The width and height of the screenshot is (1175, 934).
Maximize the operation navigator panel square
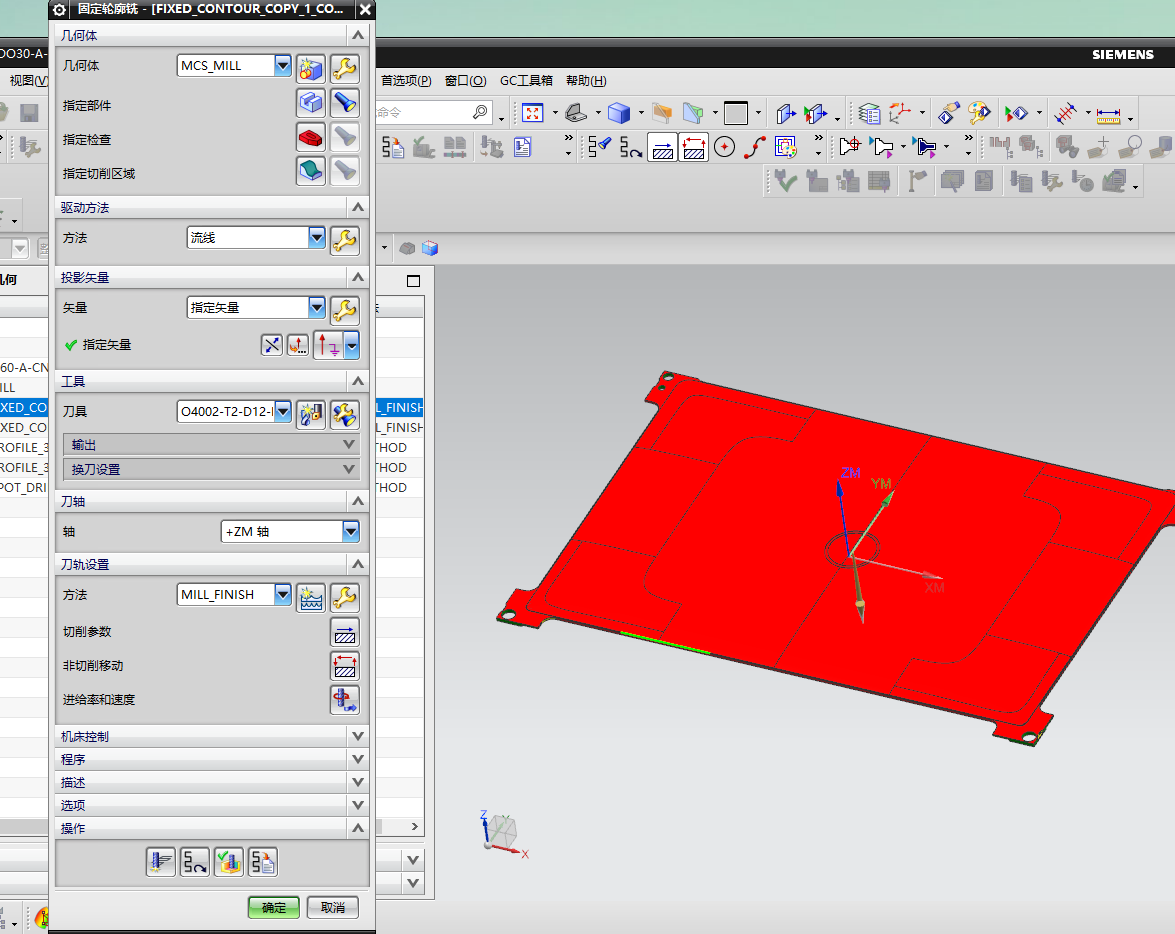[x=413, y=281]
